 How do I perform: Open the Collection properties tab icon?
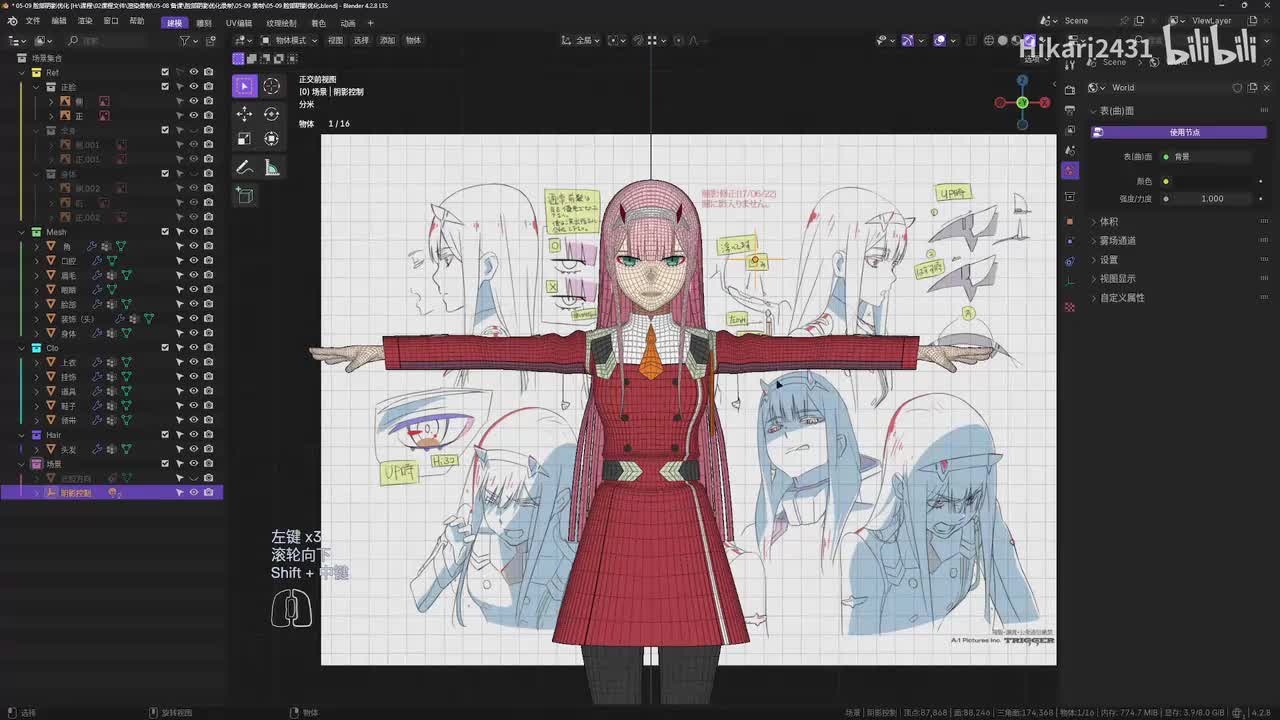tap(1070, 197)
